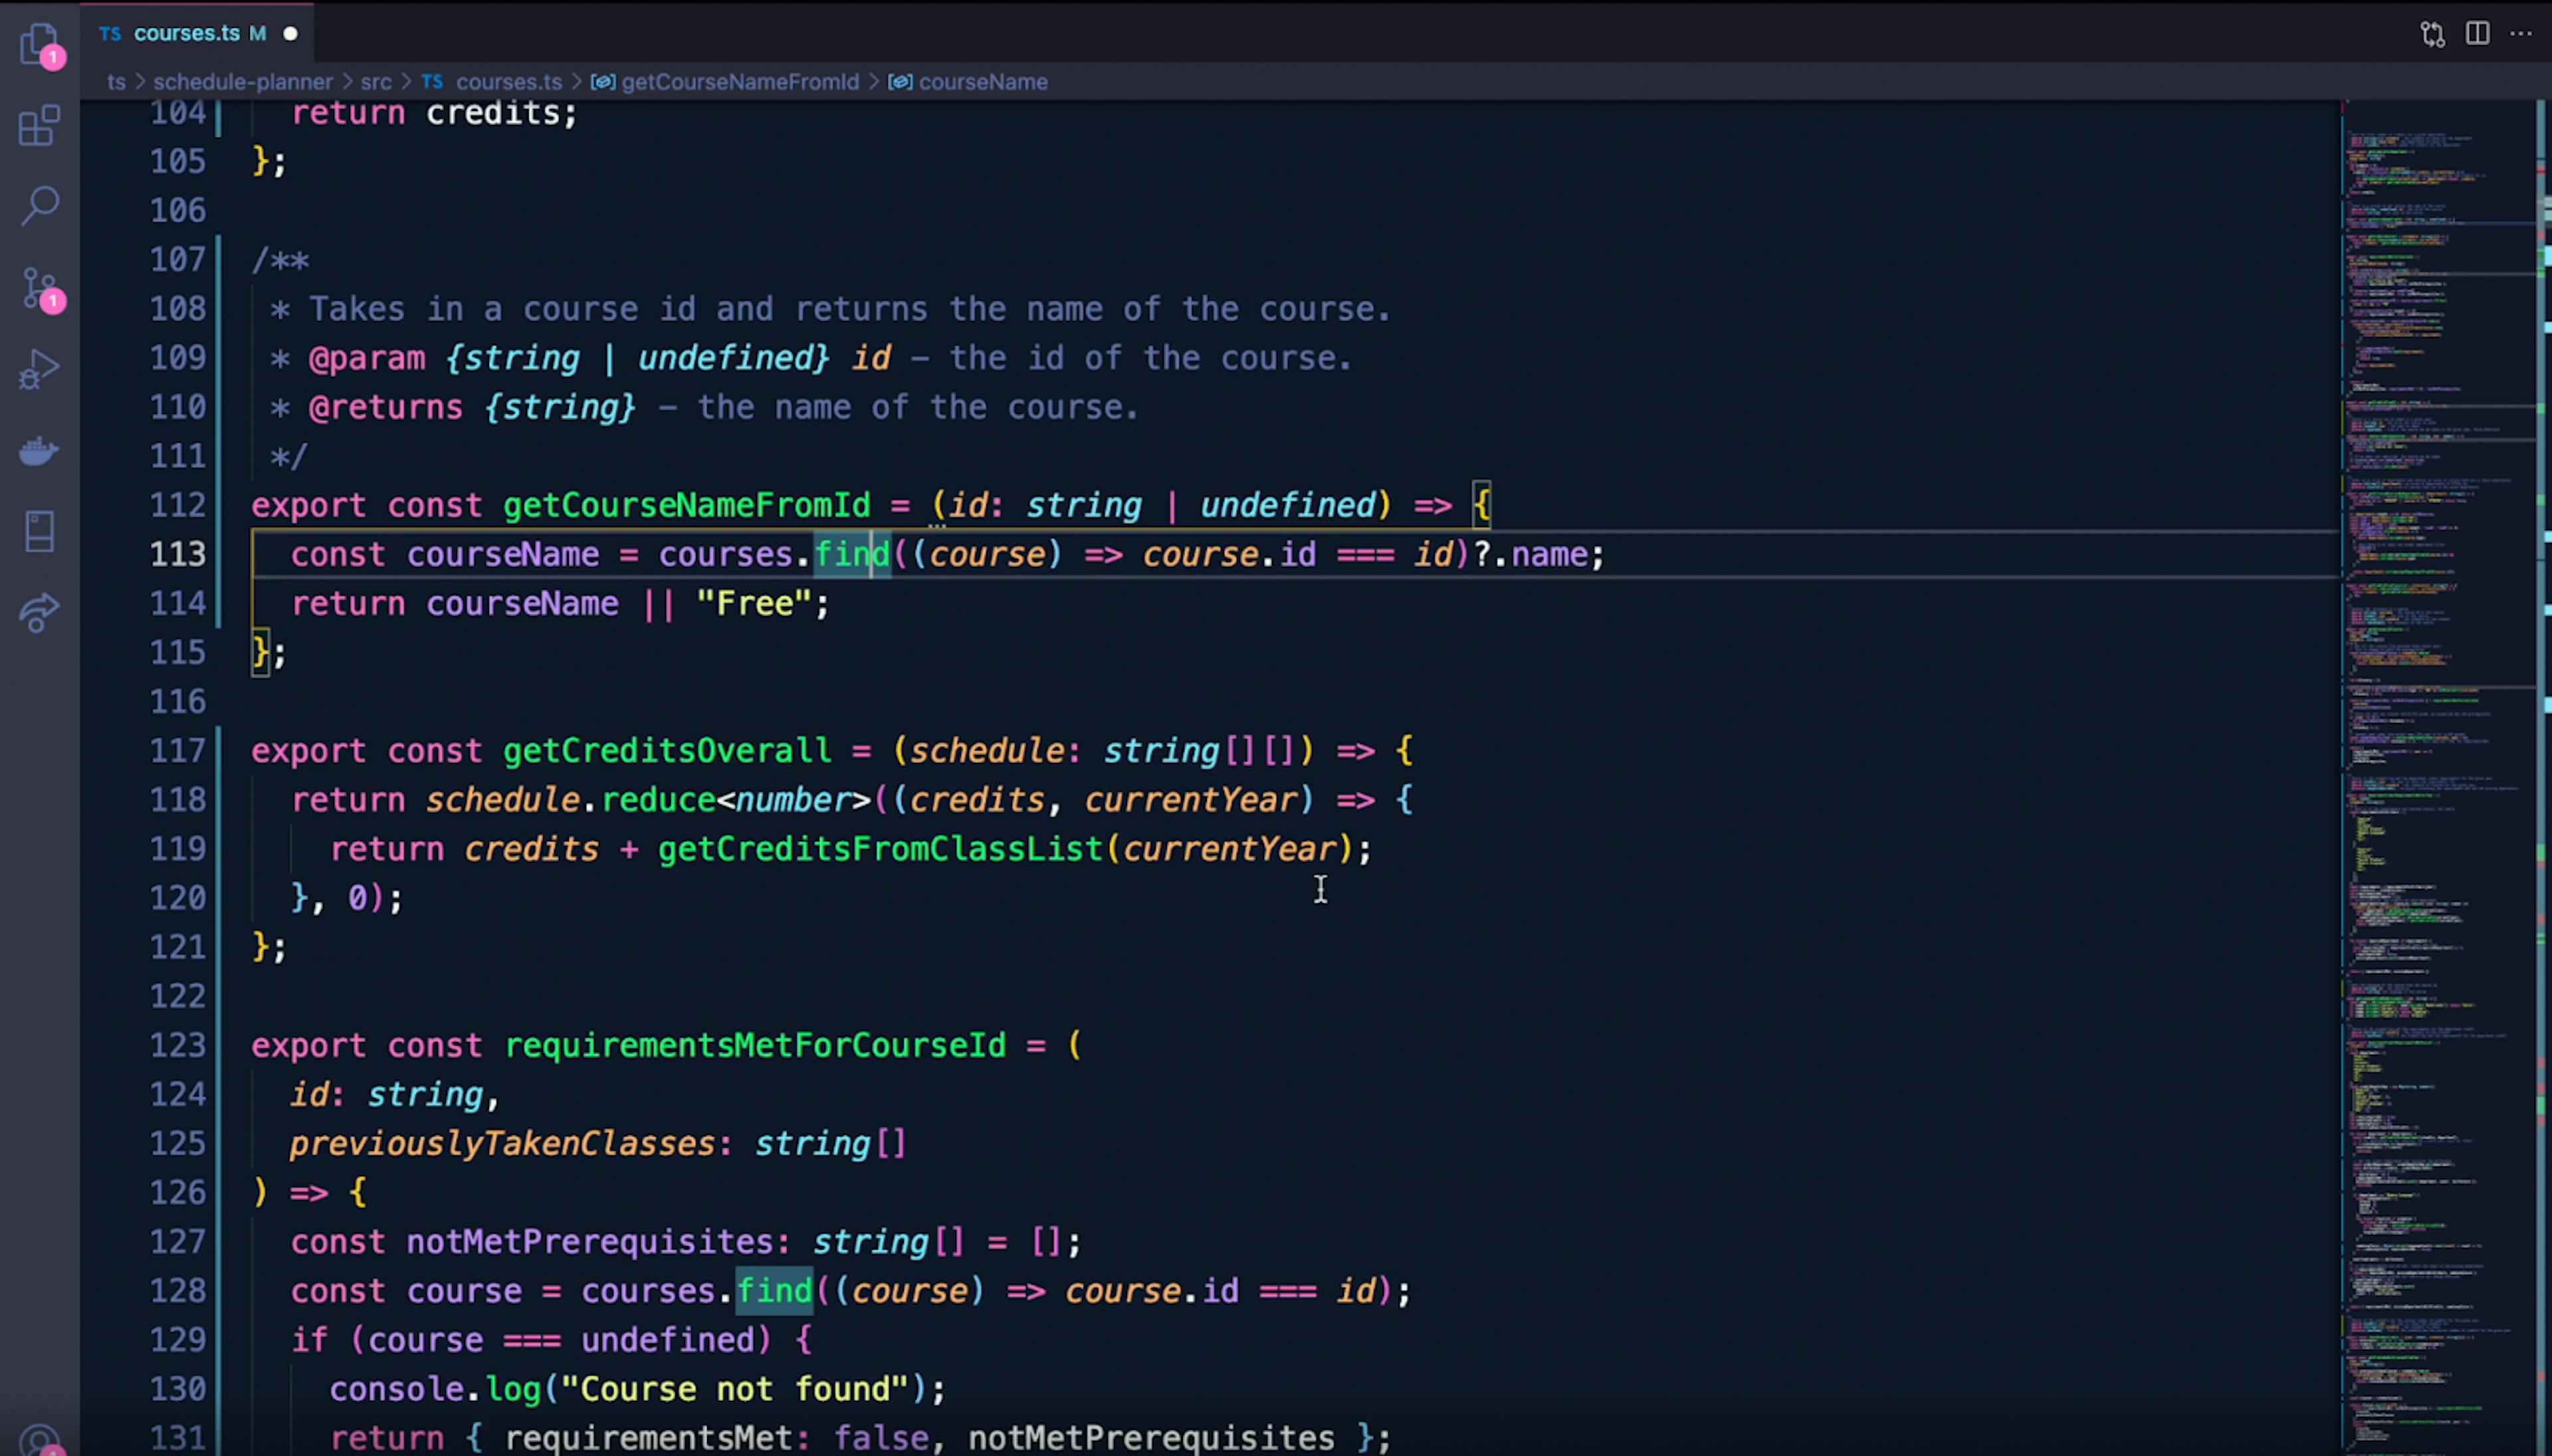Viewport: 2552px width, 1456px height.
Task: Open the Search view icon
Action: tap(40, 206)
